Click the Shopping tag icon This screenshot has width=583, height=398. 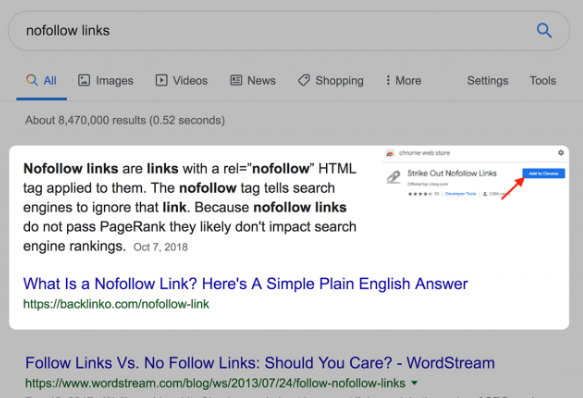click(304, 80)
